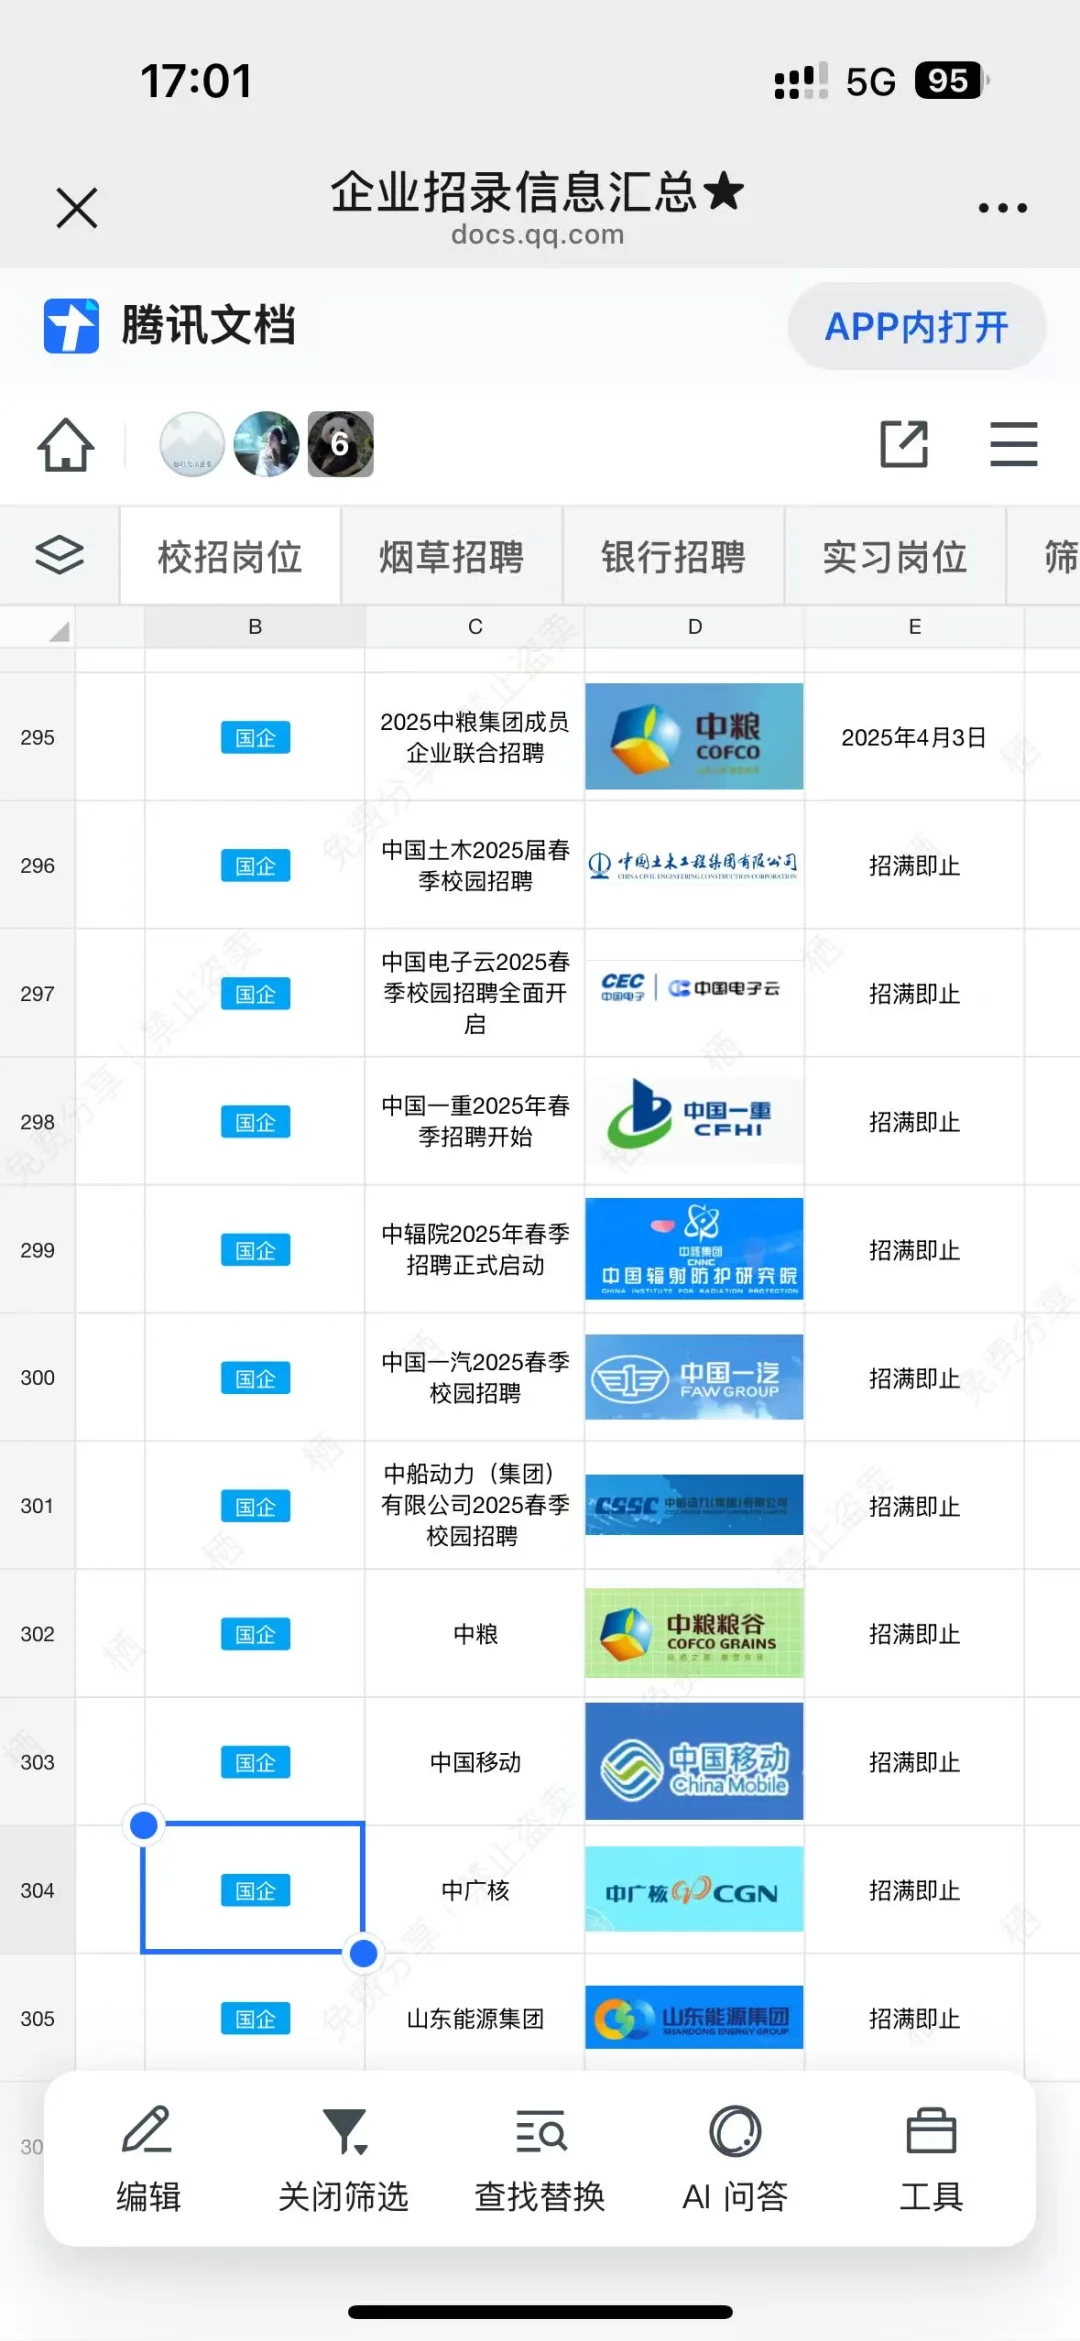Select cell 中国电子云2025春季校园招聘全面开启

click(x=475, y=993)
